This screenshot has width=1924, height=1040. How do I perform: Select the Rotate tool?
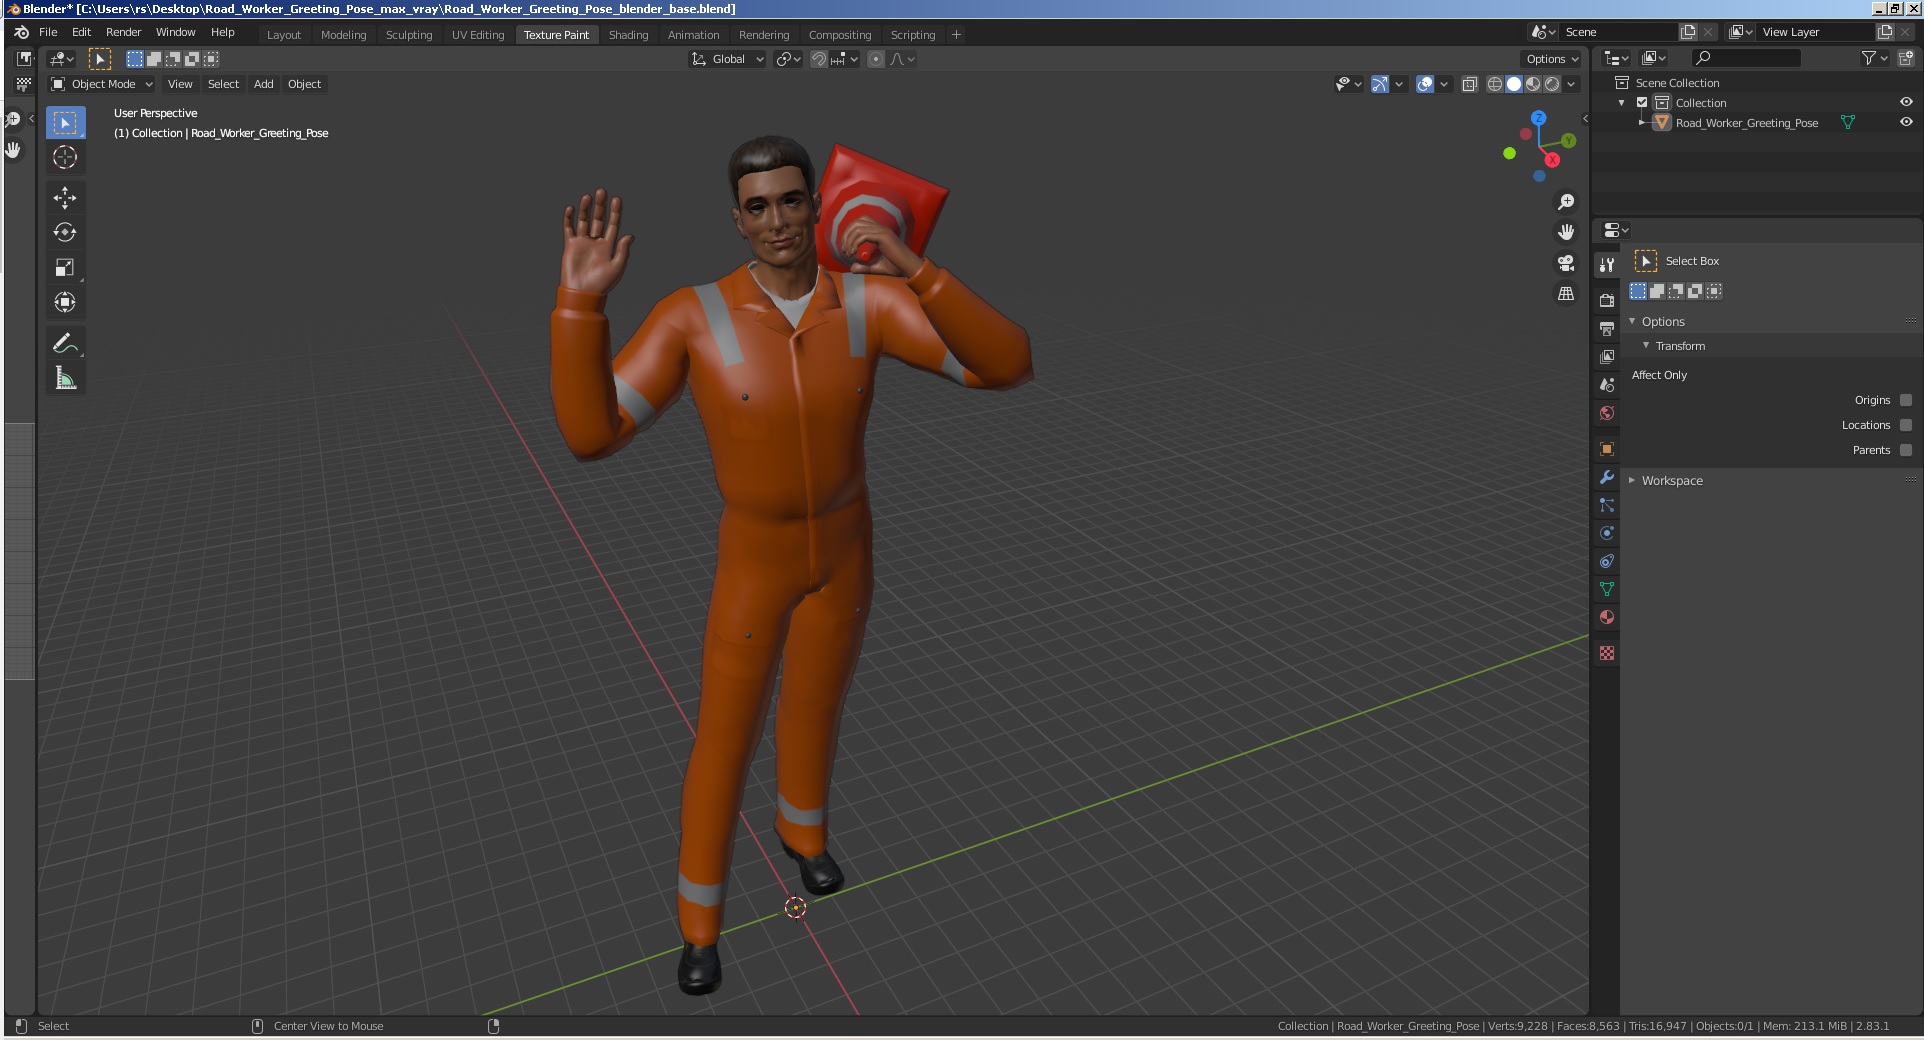point(65,232)
